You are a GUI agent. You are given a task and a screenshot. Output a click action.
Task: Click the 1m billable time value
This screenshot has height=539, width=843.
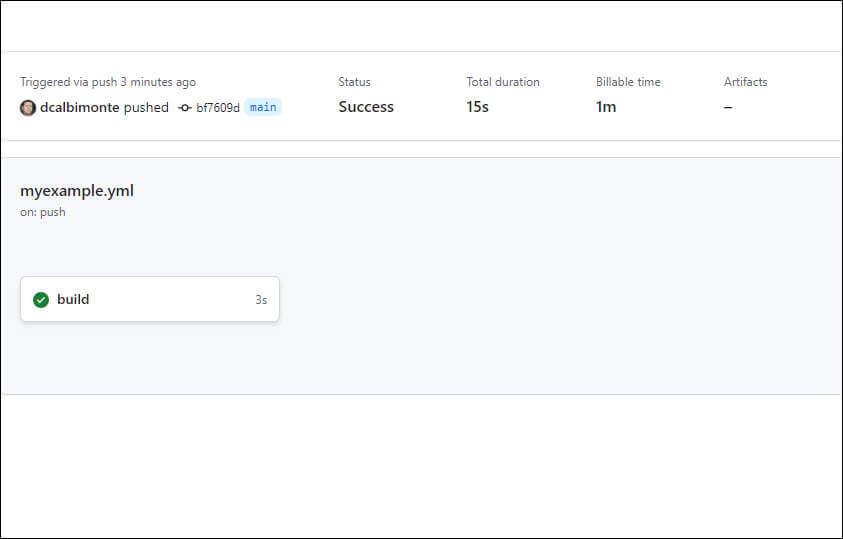click(606, 107)
